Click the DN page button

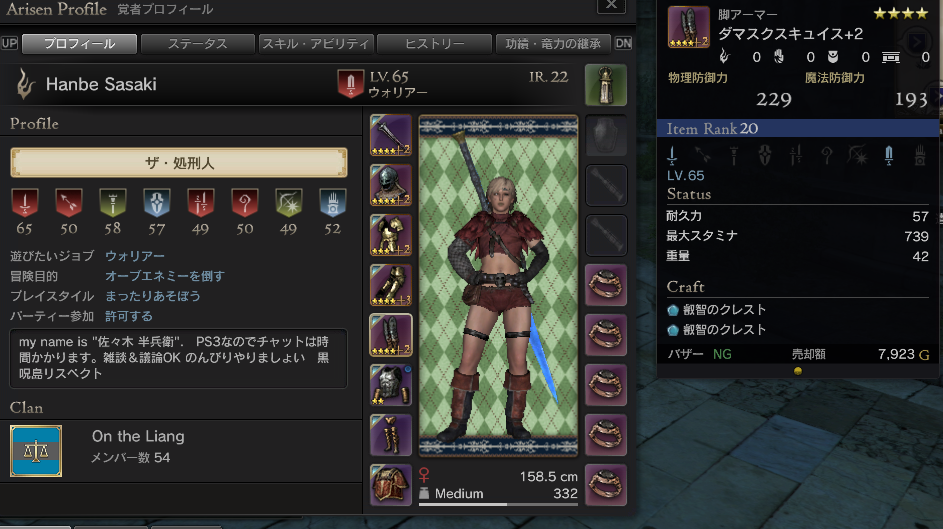[624, 43]
